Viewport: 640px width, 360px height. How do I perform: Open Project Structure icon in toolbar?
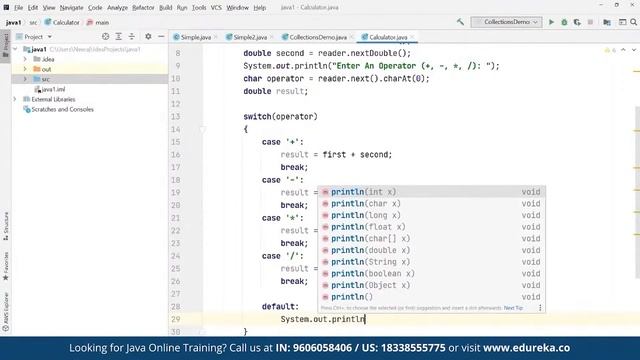click(607, 22)
